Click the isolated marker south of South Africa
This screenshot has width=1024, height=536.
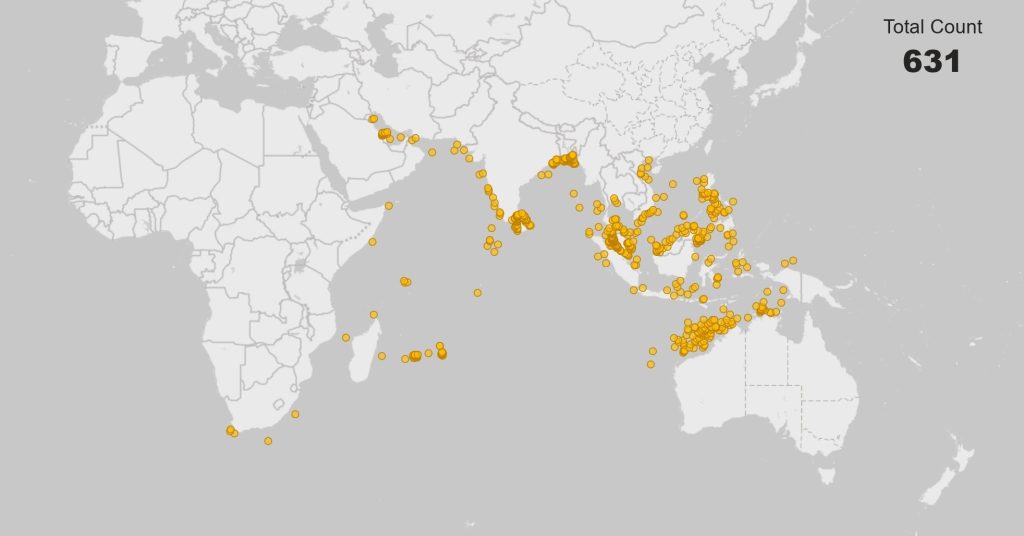point(268,441)
